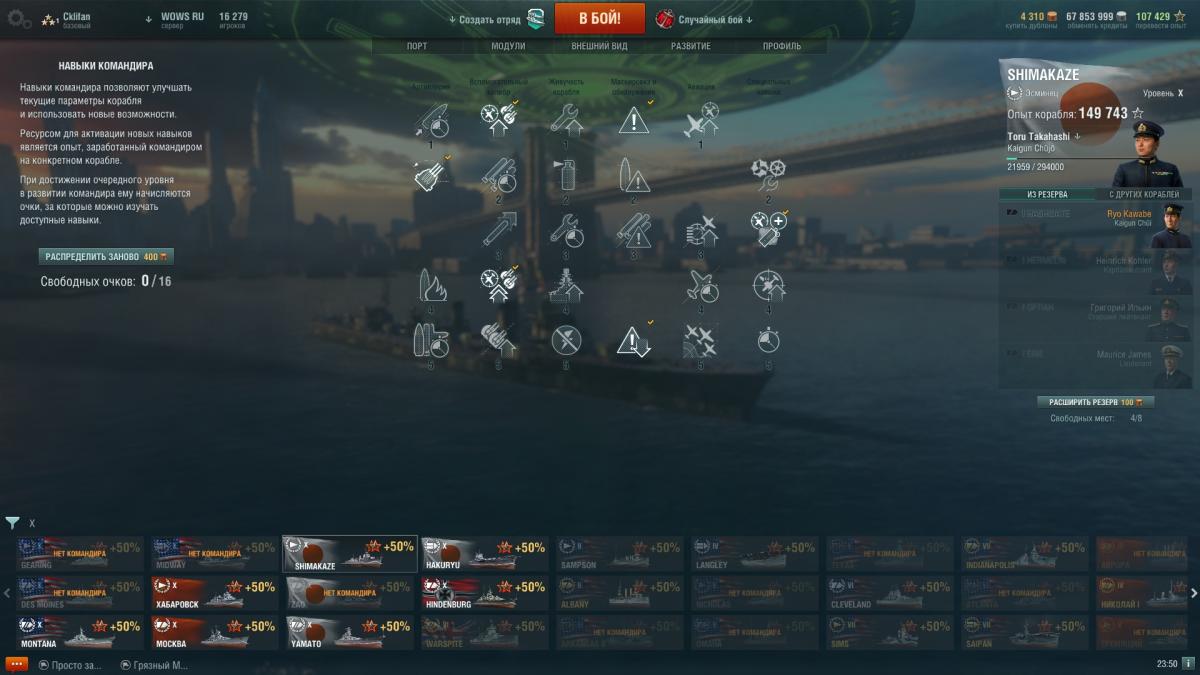Select the warning-triangle skill in the first row
The height and width of the screenshot is (675, 1200).
(634, 121)
